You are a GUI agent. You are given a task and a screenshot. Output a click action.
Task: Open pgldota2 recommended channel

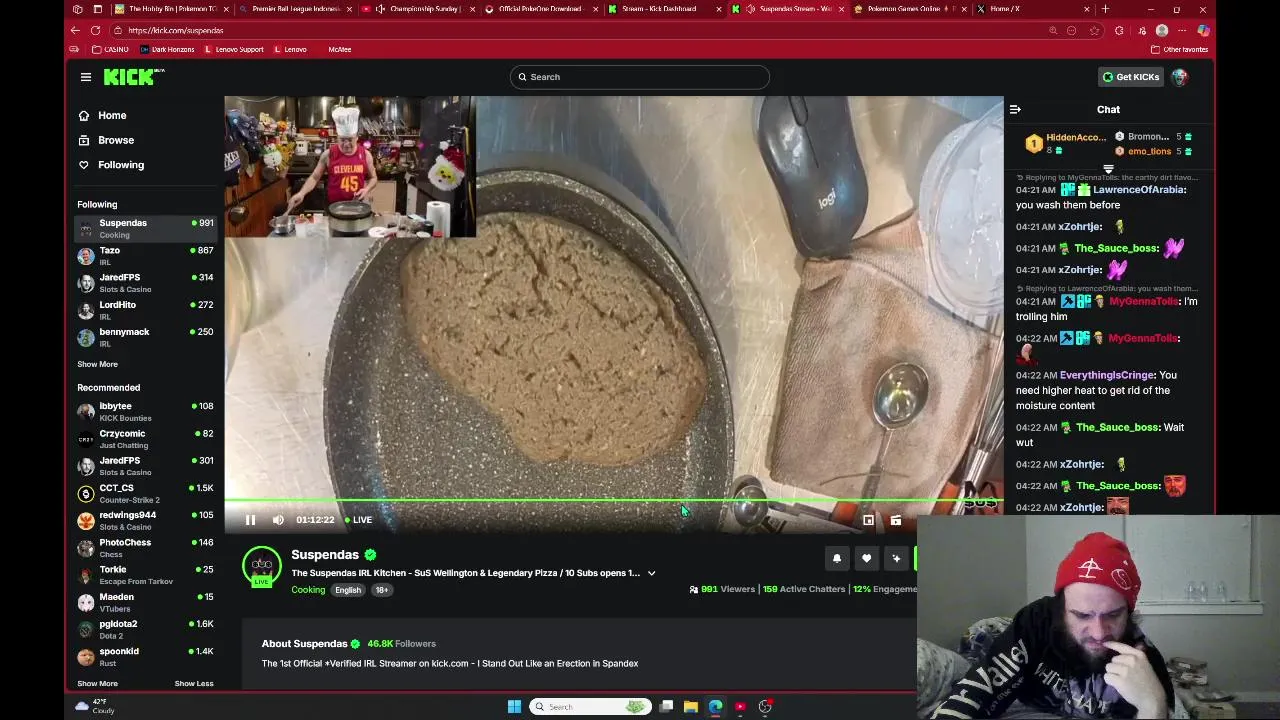click(x=146, y=630)
